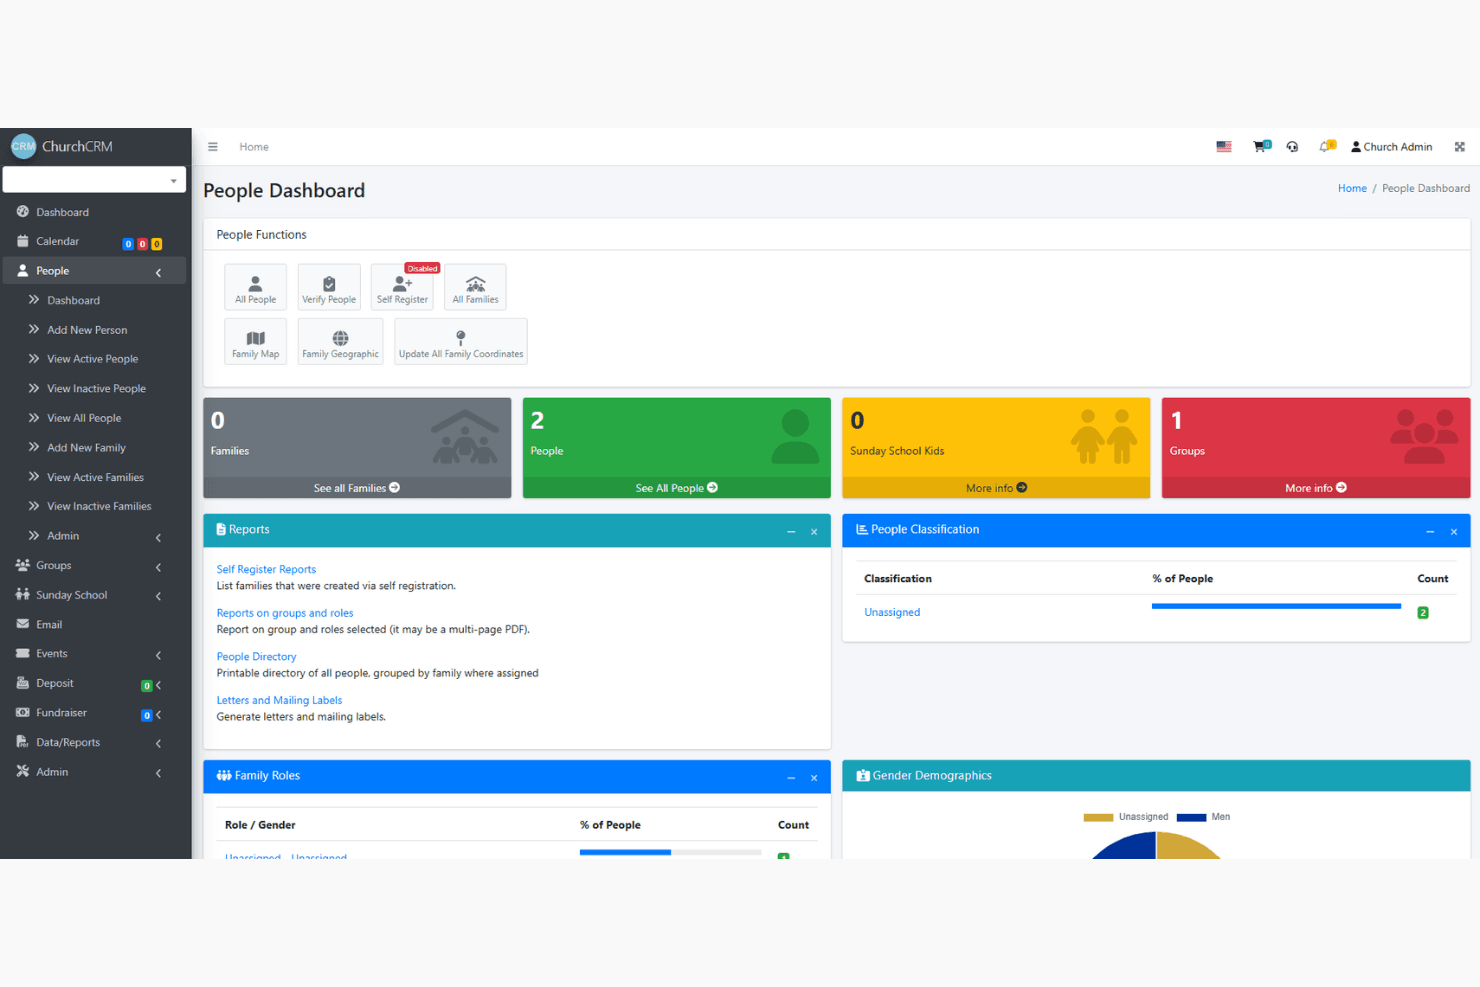Toggle Men legend in Gender Demographics

[x=1204, y=817]
